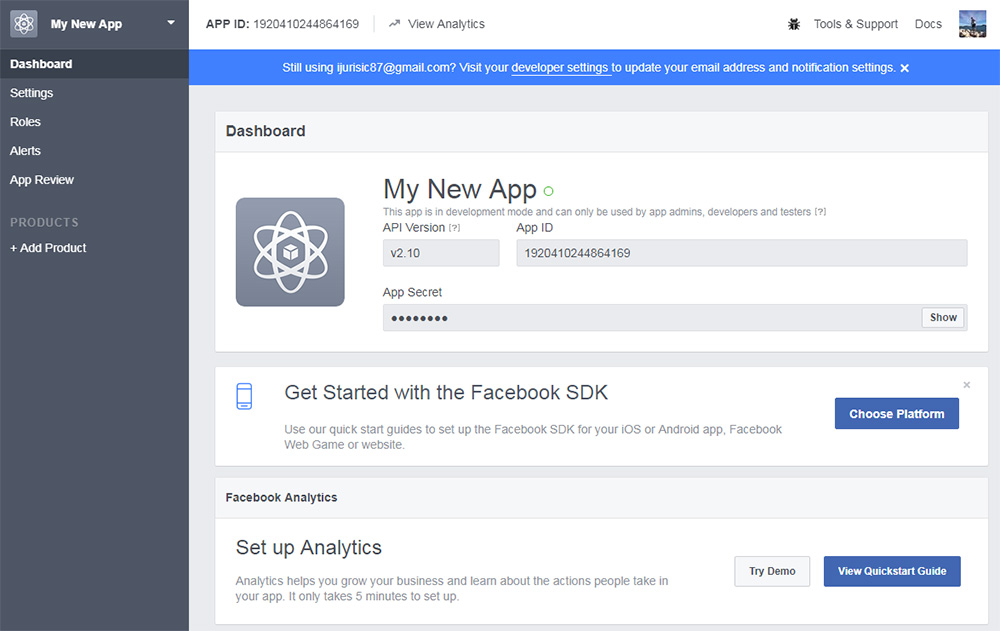The image size is (1000, 631).
Task: Click the View Analytics link
Action: (x=446, y=24)
